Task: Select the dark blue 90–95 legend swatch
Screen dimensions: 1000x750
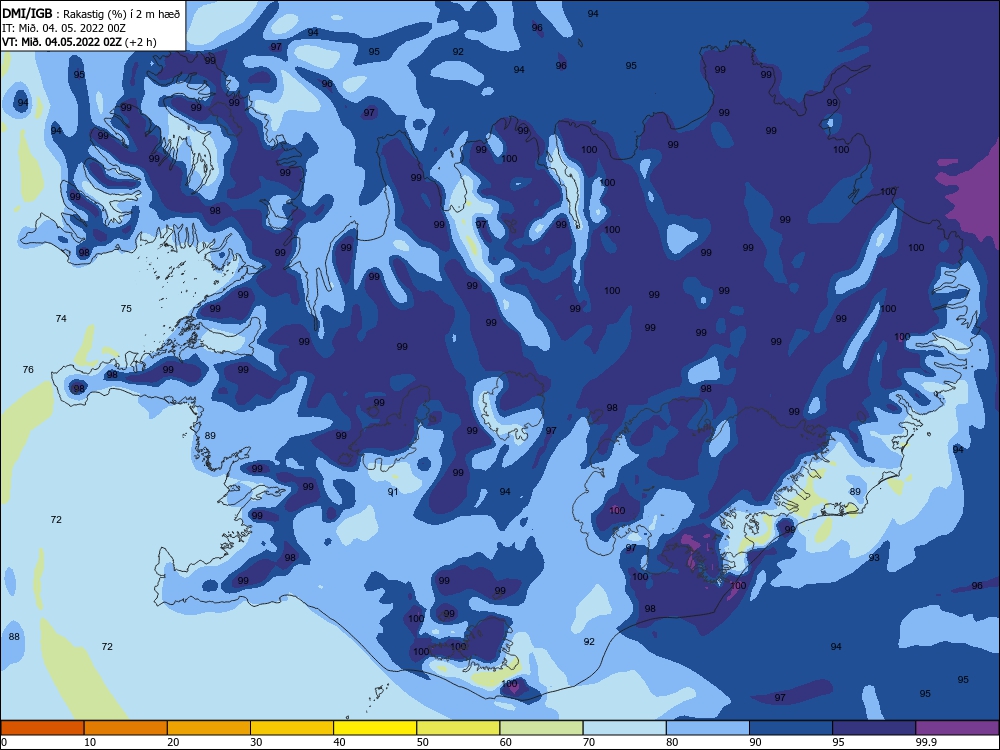Action: [791, 728]
